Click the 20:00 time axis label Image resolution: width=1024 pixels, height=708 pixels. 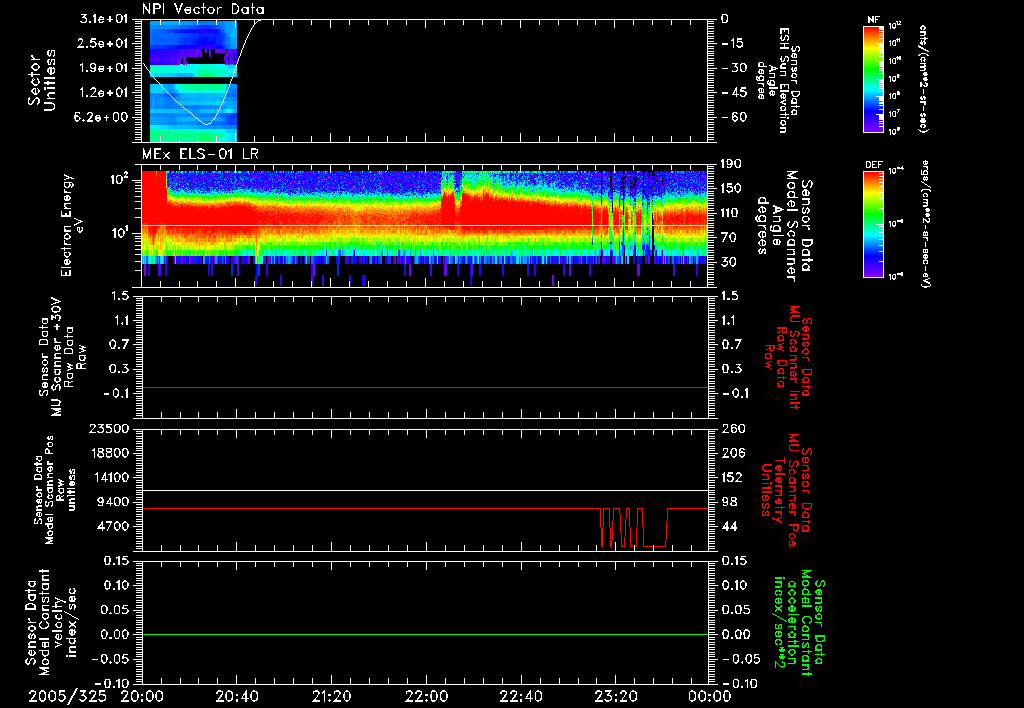tap(142, 696)
